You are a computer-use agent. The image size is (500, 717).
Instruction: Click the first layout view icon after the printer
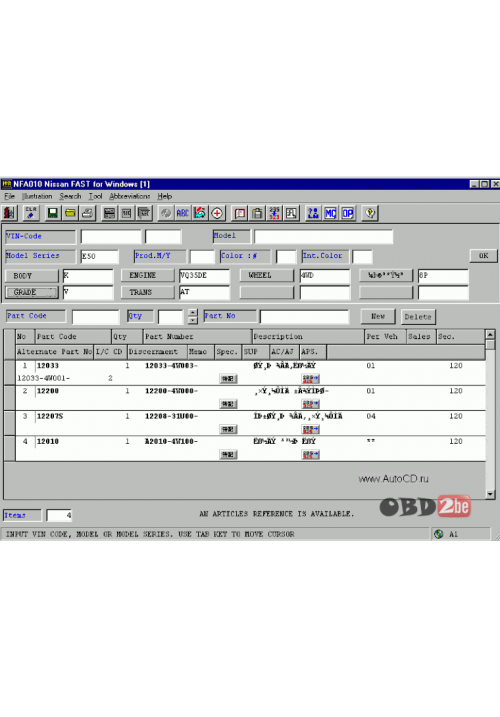pos(109,213)
